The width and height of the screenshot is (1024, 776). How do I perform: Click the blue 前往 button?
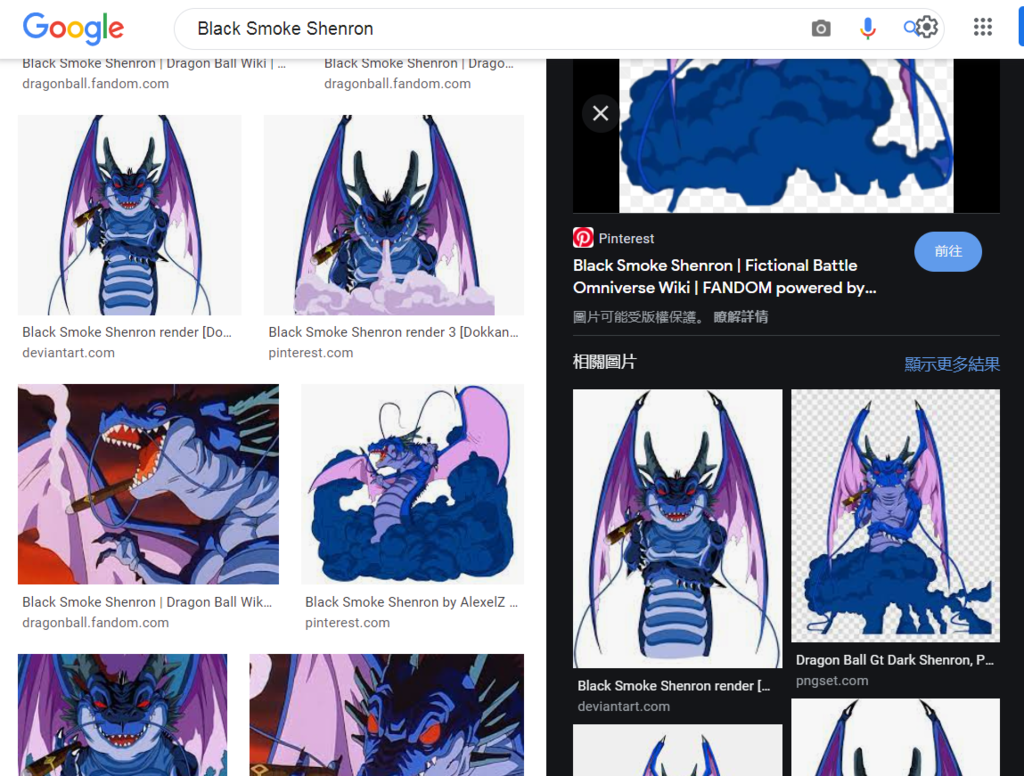tap(948, 251)
